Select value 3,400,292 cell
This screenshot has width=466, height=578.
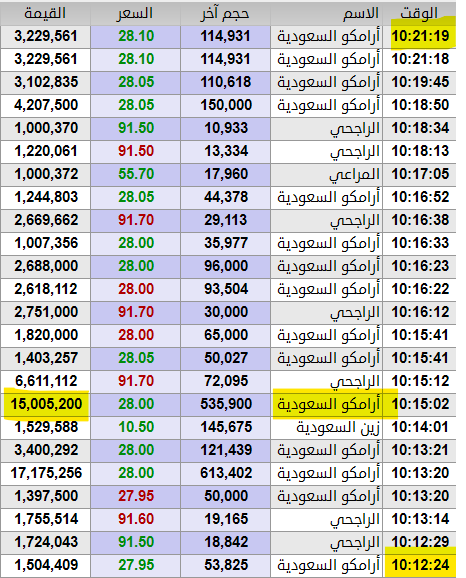click(x=45, y=450)
